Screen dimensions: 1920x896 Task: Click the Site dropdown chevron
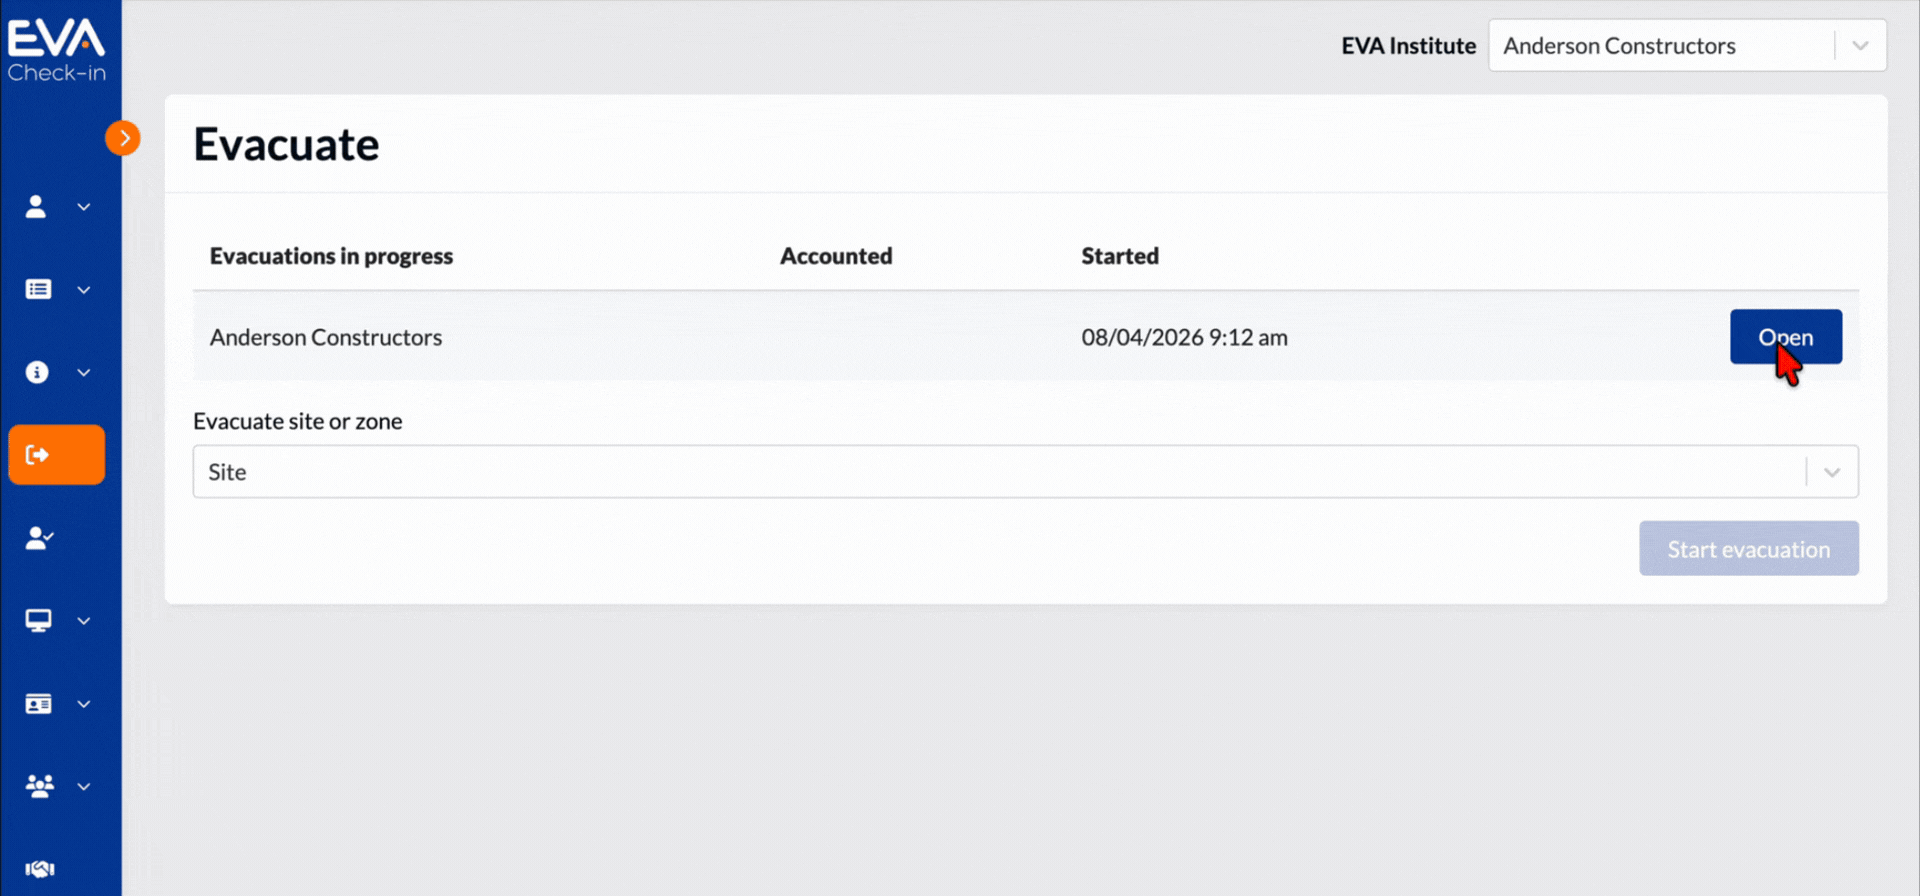1832,472
